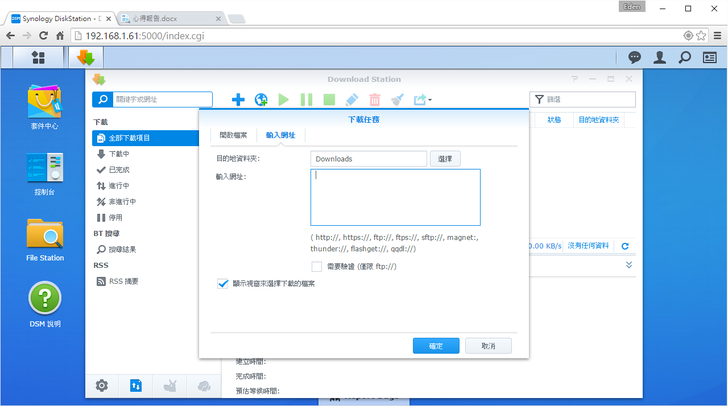Click the search magnifier button in Download Station
The width and height of the screenshot is (728, 406).
pos(103,99)
